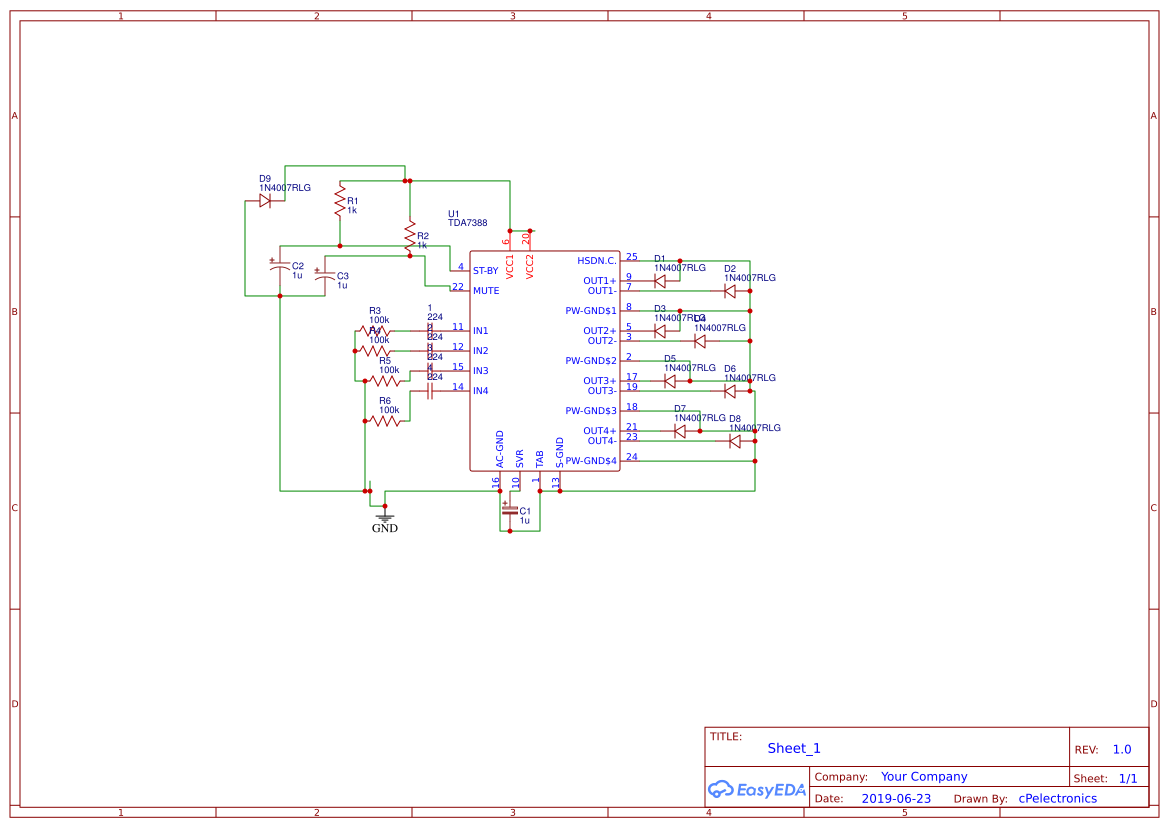Click the MUTE pin label on U1
1169x828 pixels.
tap(487, 291)
